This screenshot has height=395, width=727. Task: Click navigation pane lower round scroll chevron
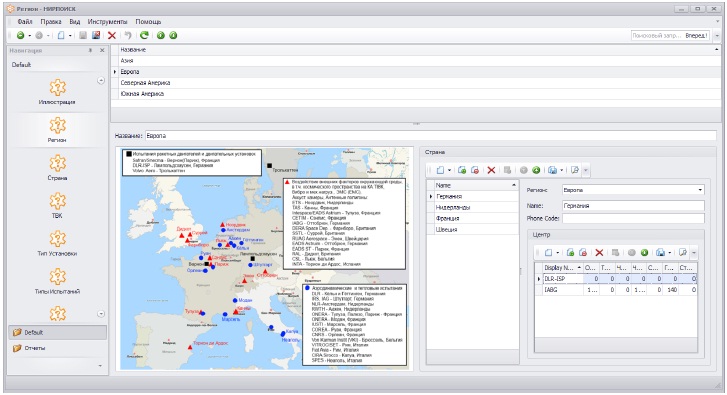(x=101, y=314)
